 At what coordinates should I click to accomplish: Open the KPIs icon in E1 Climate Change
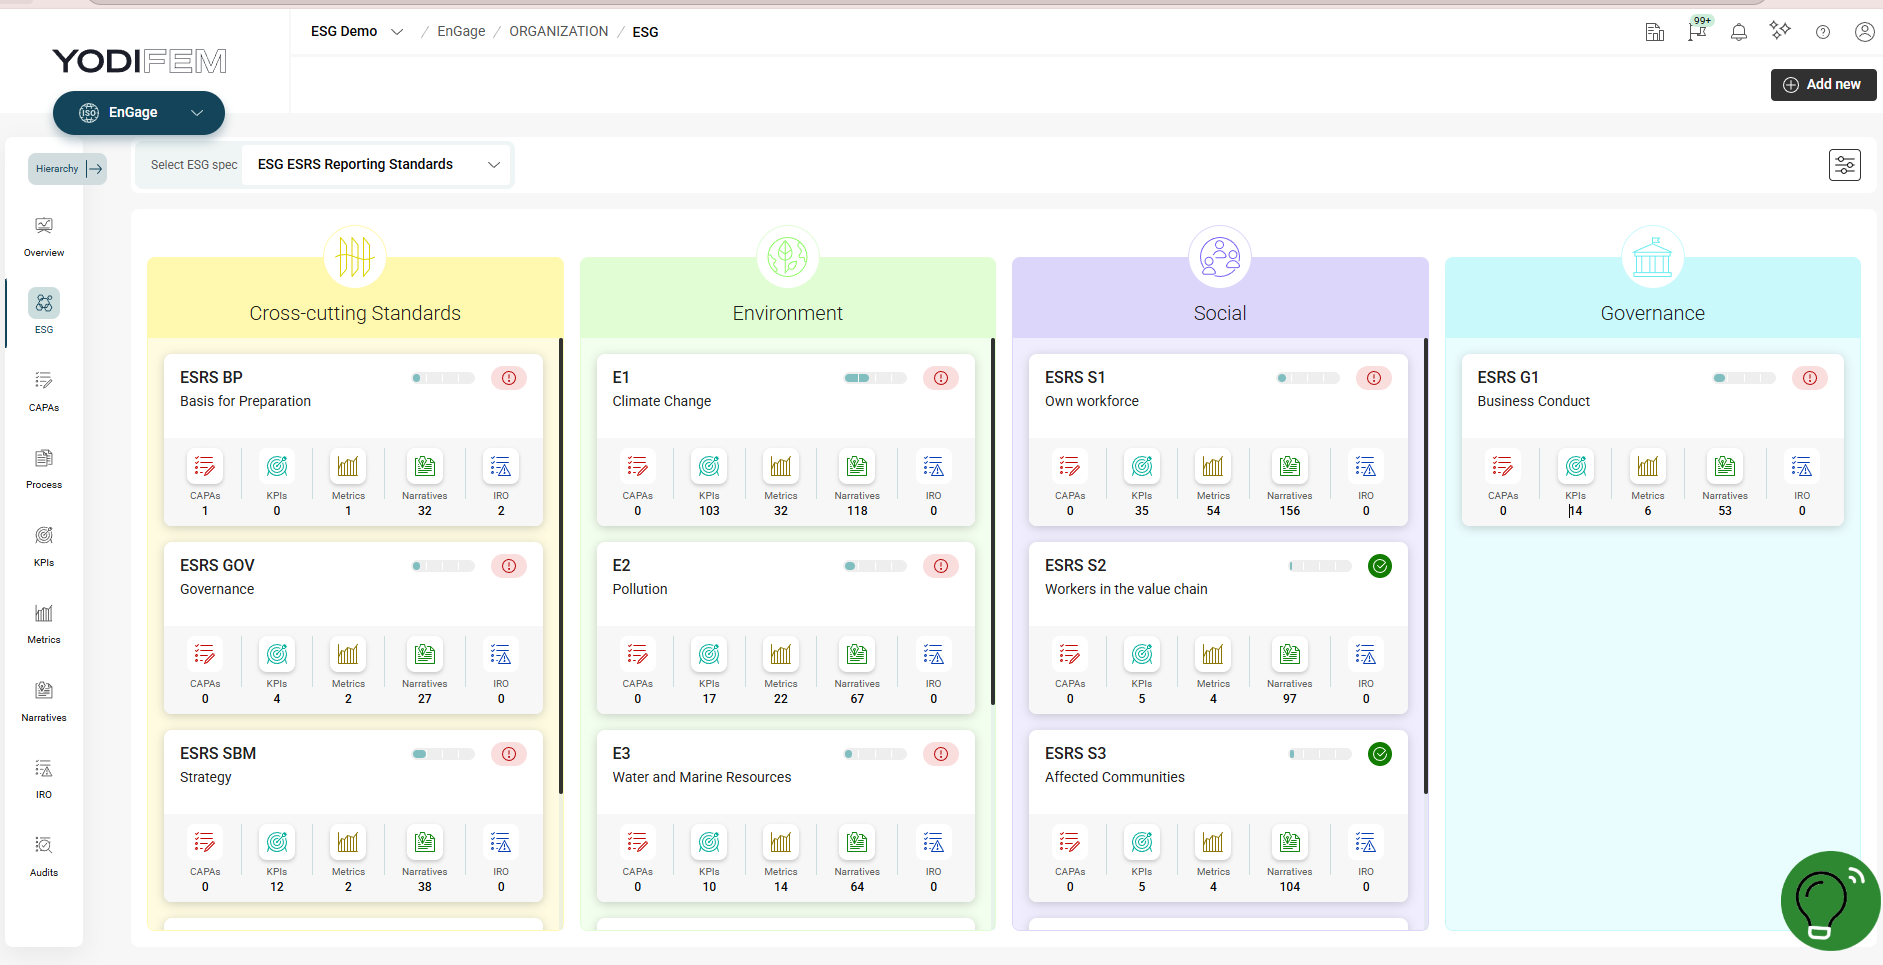coord(709,467)
